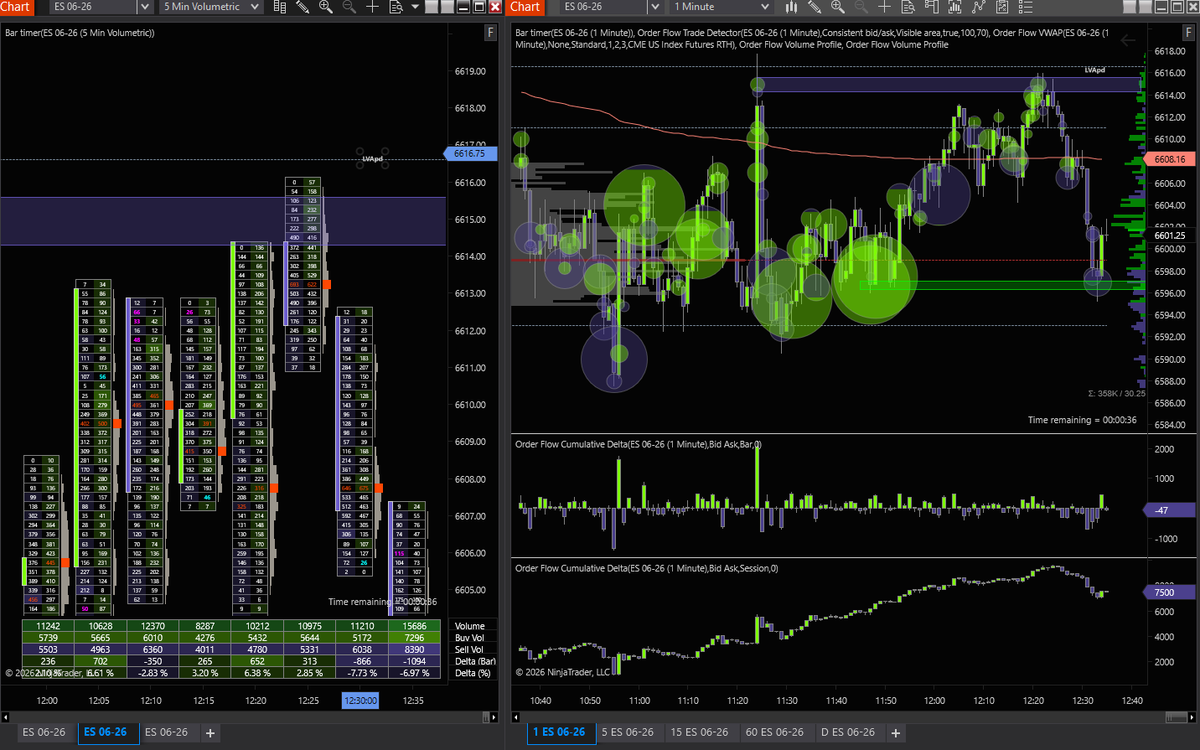
Task: Enable crosshair in 1 Minute chart toolbar
Action: [x=884, y=6]
